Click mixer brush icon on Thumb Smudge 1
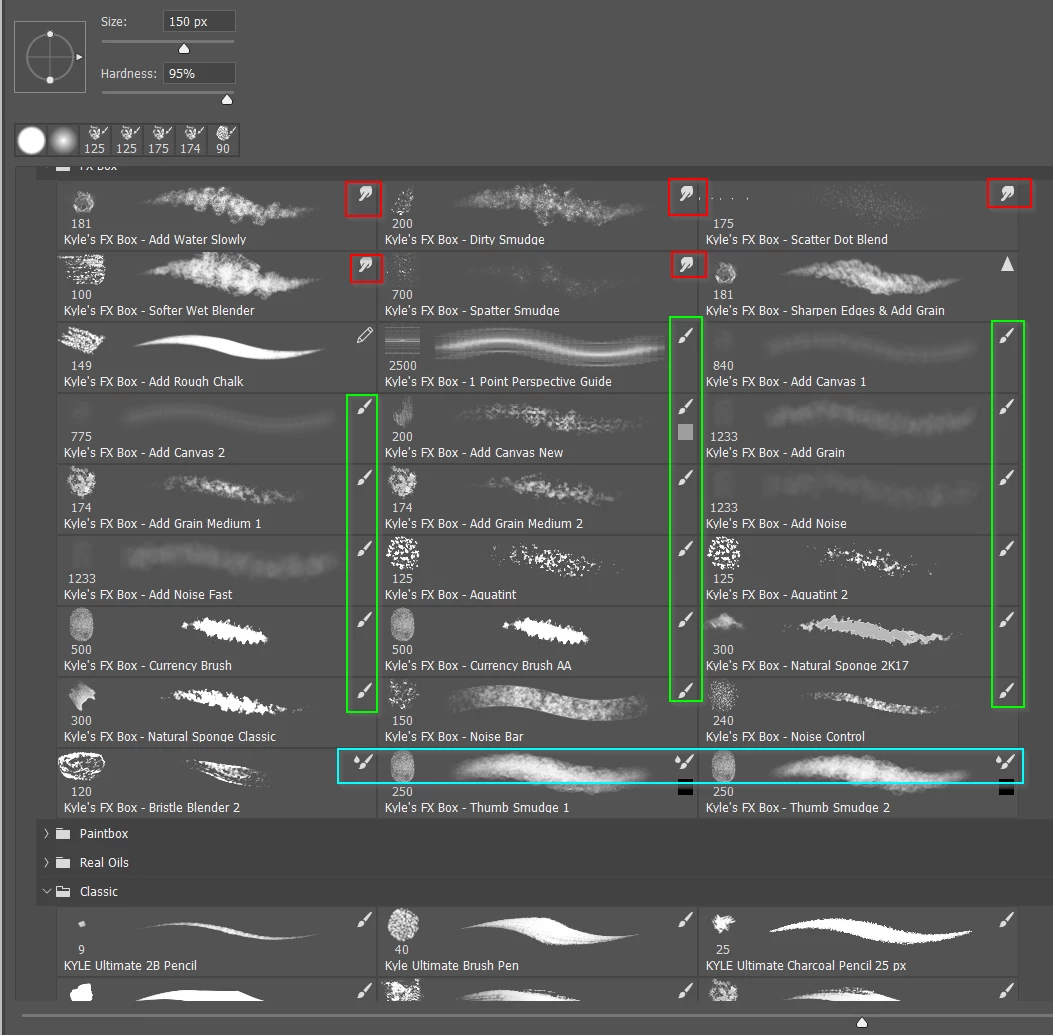The width and height of the screenshot is (1053, 1035). 684,762
